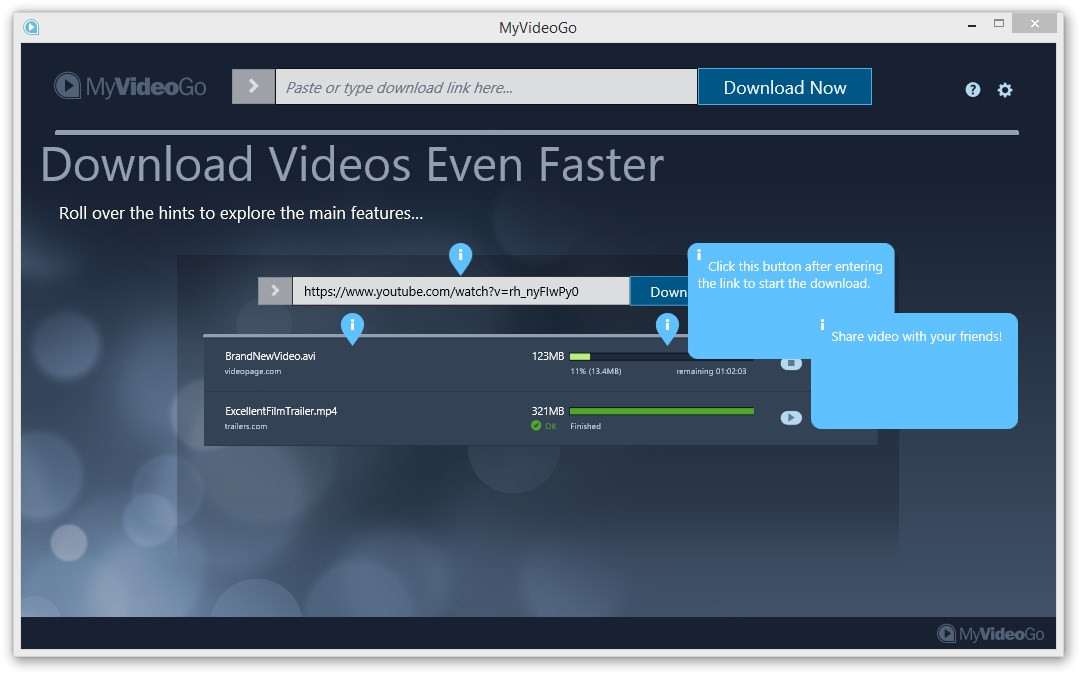Expand the arrow button beside link field
This screenshot has width=1081, height=676.
[x=254, y=87]
